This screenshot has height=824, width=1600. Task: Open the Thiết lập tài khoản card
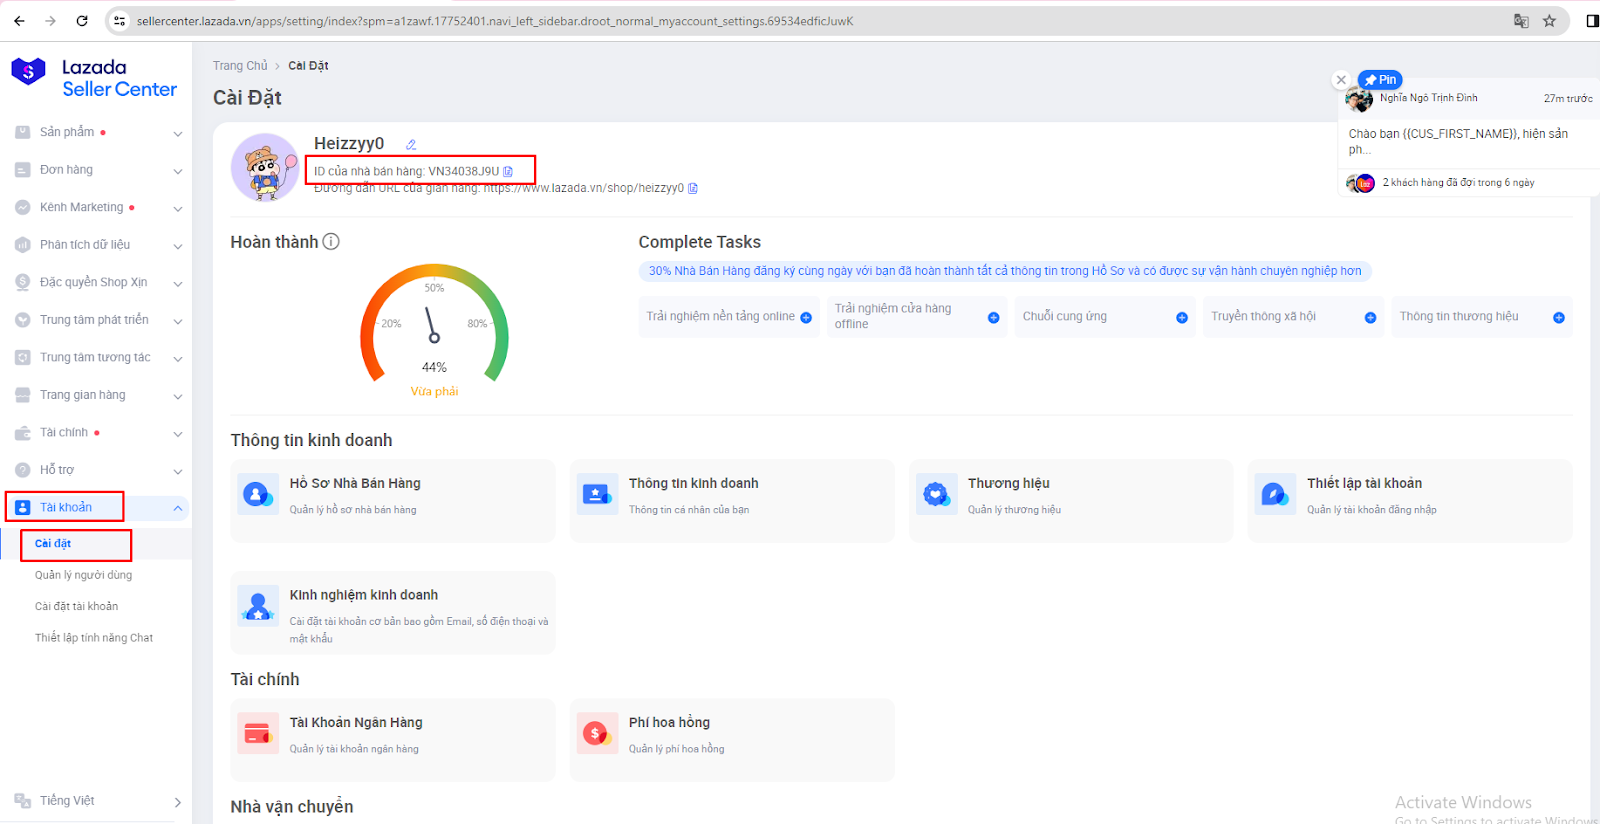pyautogui.click(x=1410, y=501)
